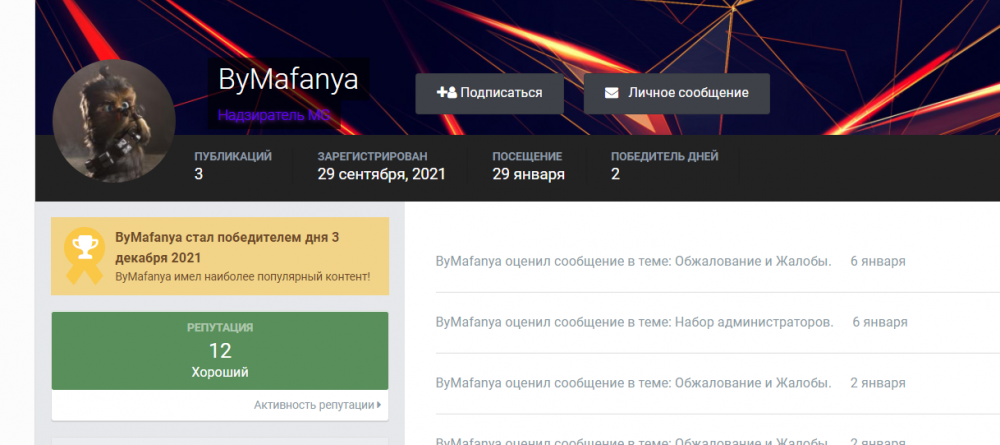Click the arrow beside Активность репутации
Screen dimensions: 1000x445
[379, 405]
